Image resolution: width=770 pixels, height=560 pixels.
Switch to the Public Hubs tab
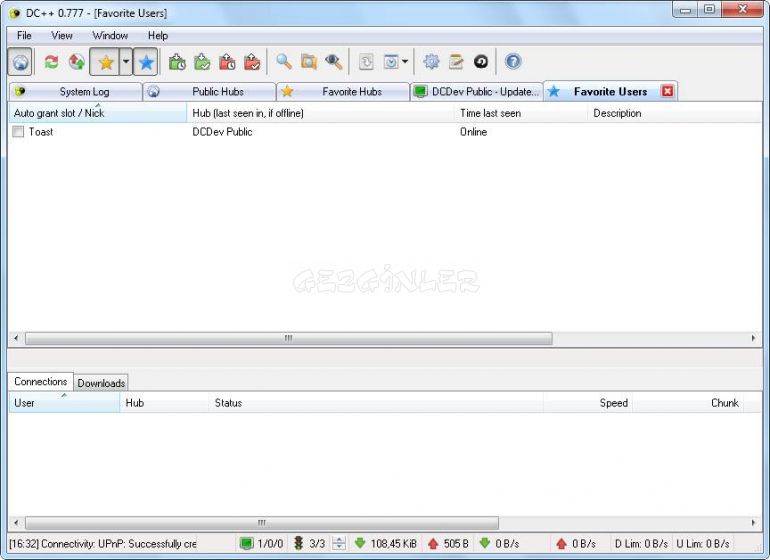point(209,91)
